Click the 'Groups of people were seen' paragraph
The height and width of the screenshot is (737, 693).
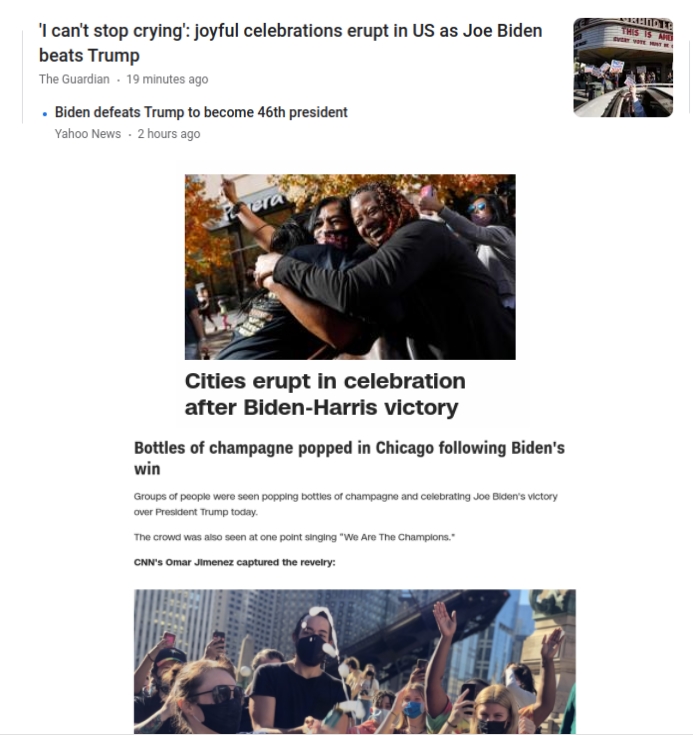click(x=346, y=504)
